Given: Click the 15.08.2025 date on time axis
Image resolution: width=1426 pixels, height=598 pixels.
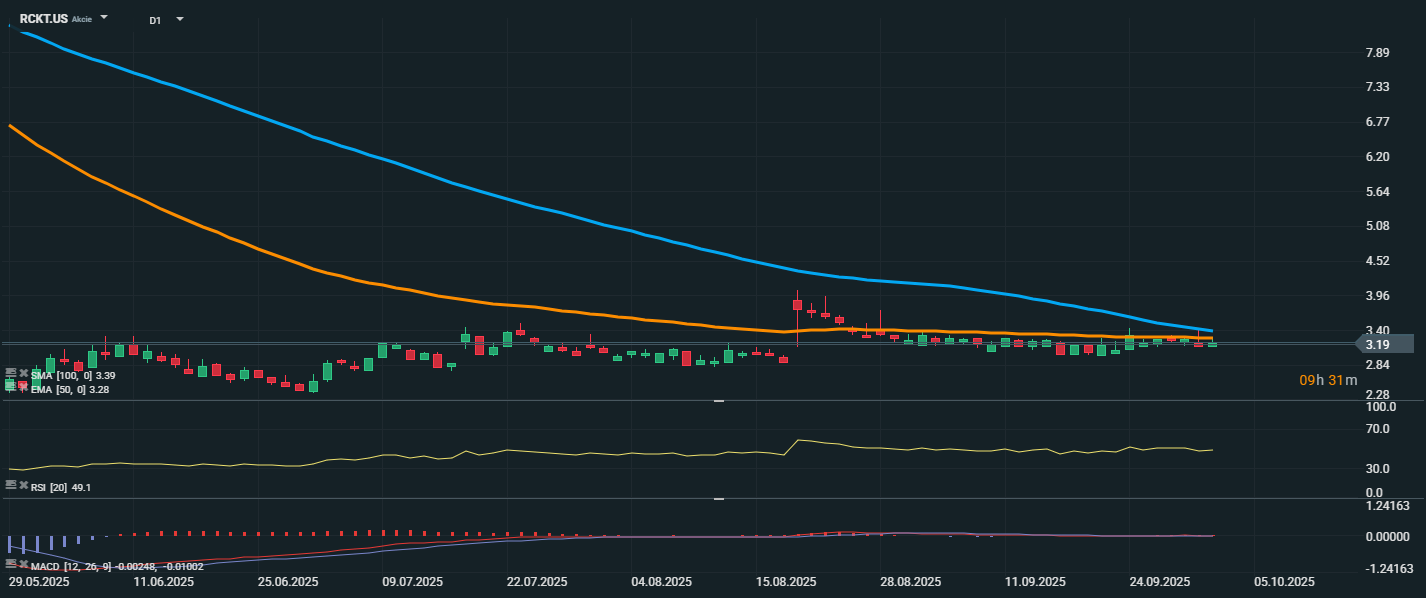Looking at the screenshot, I should click(785, 581).
